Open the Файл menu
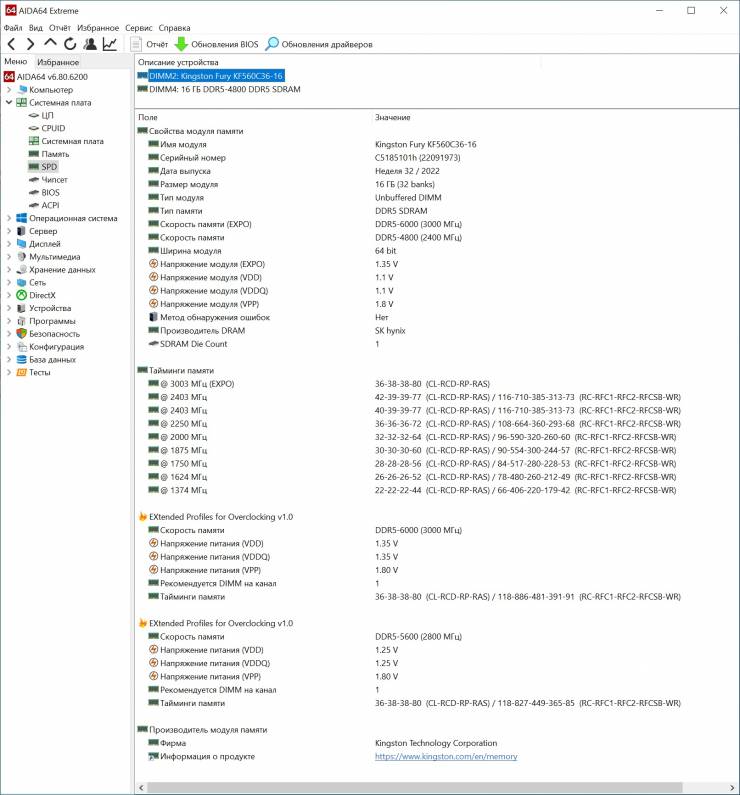740x795 pixels. click(x=13, y=28)
